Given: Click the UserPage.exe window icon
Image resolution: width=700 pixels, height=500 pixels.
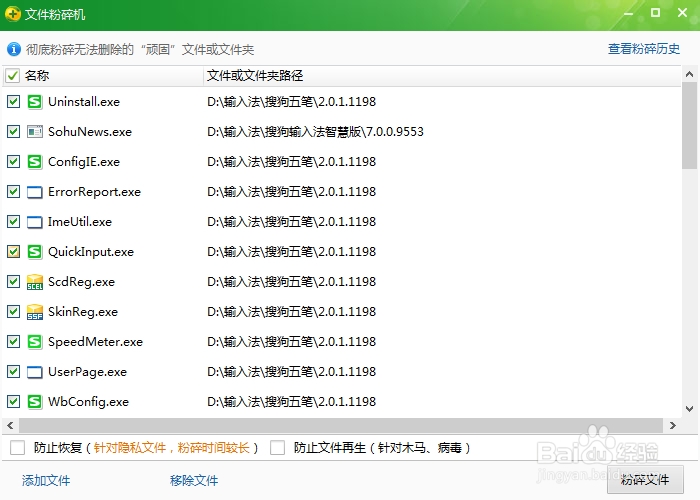Looking at the screenshot, I should [x=35, y=372].
